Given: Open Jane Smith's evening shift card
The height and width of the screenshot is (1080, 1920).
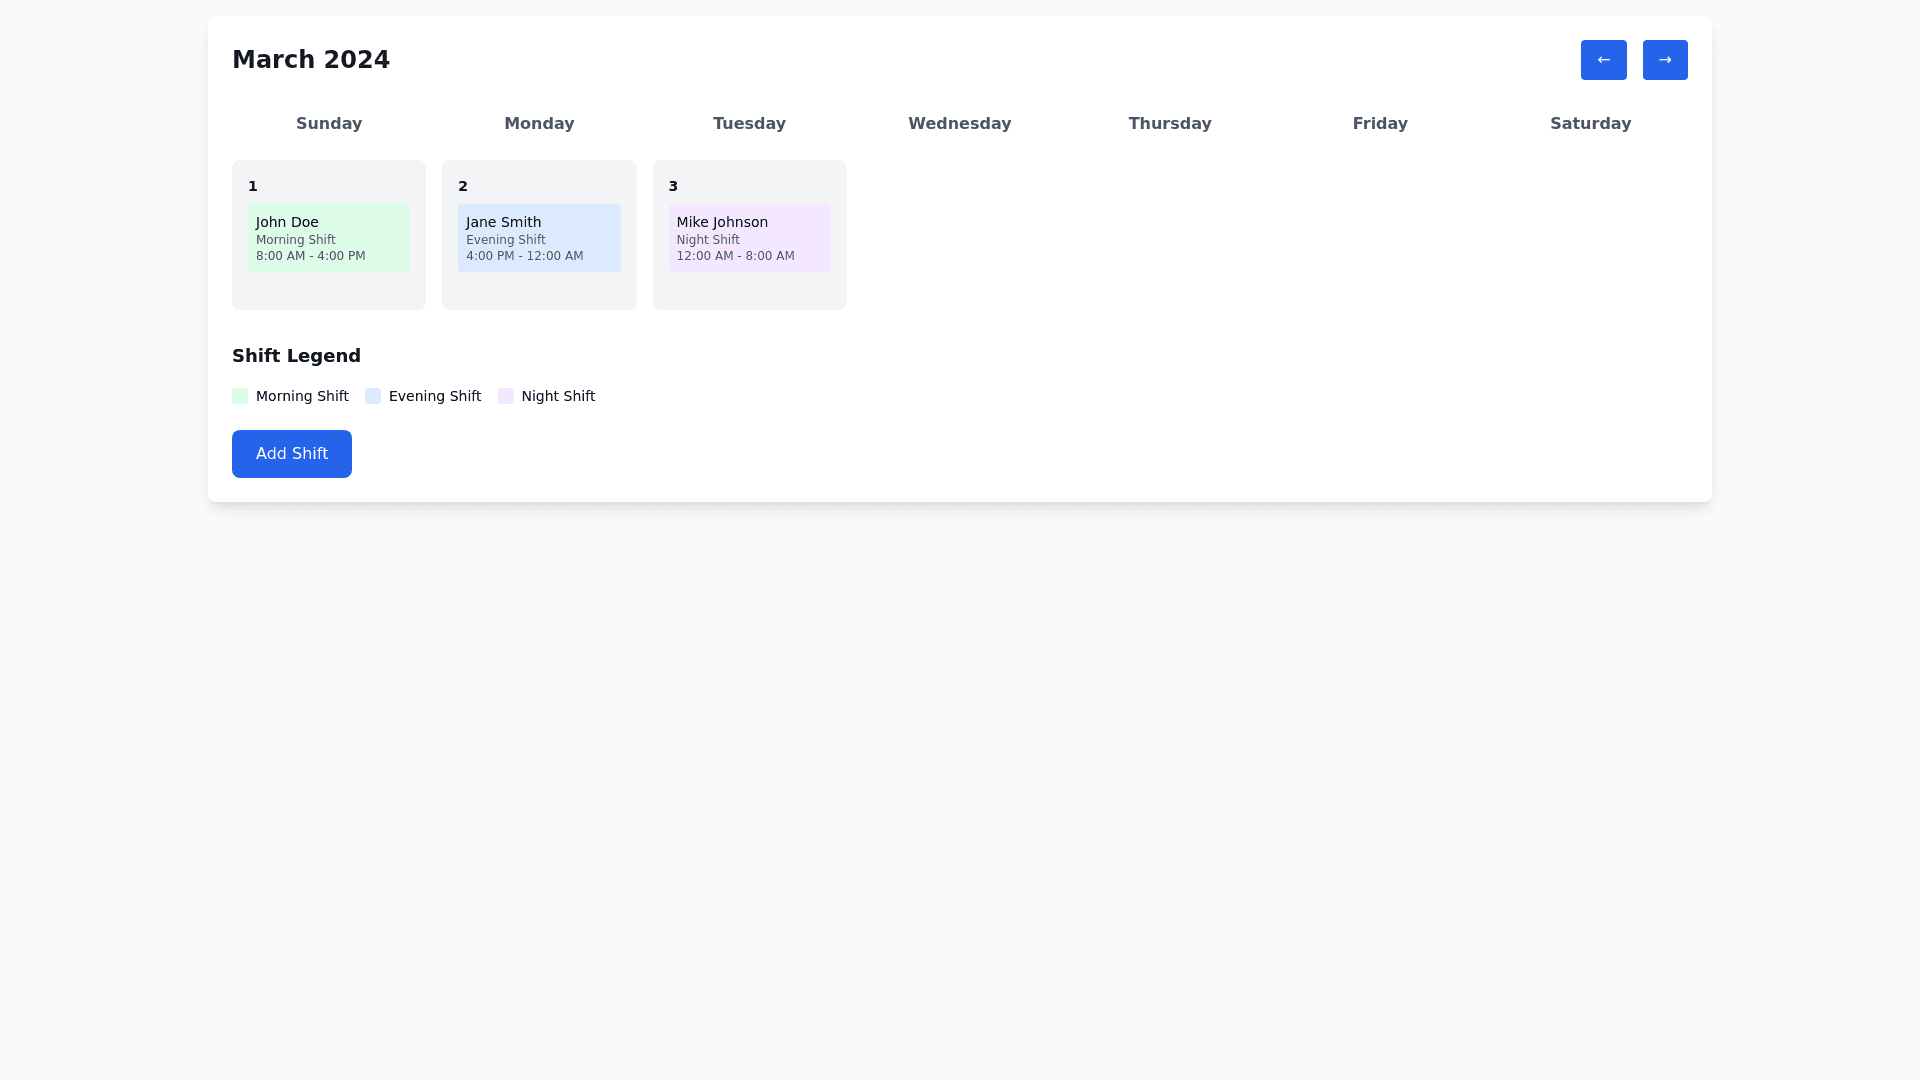Looking at the screenshot, I should (538, 238).
